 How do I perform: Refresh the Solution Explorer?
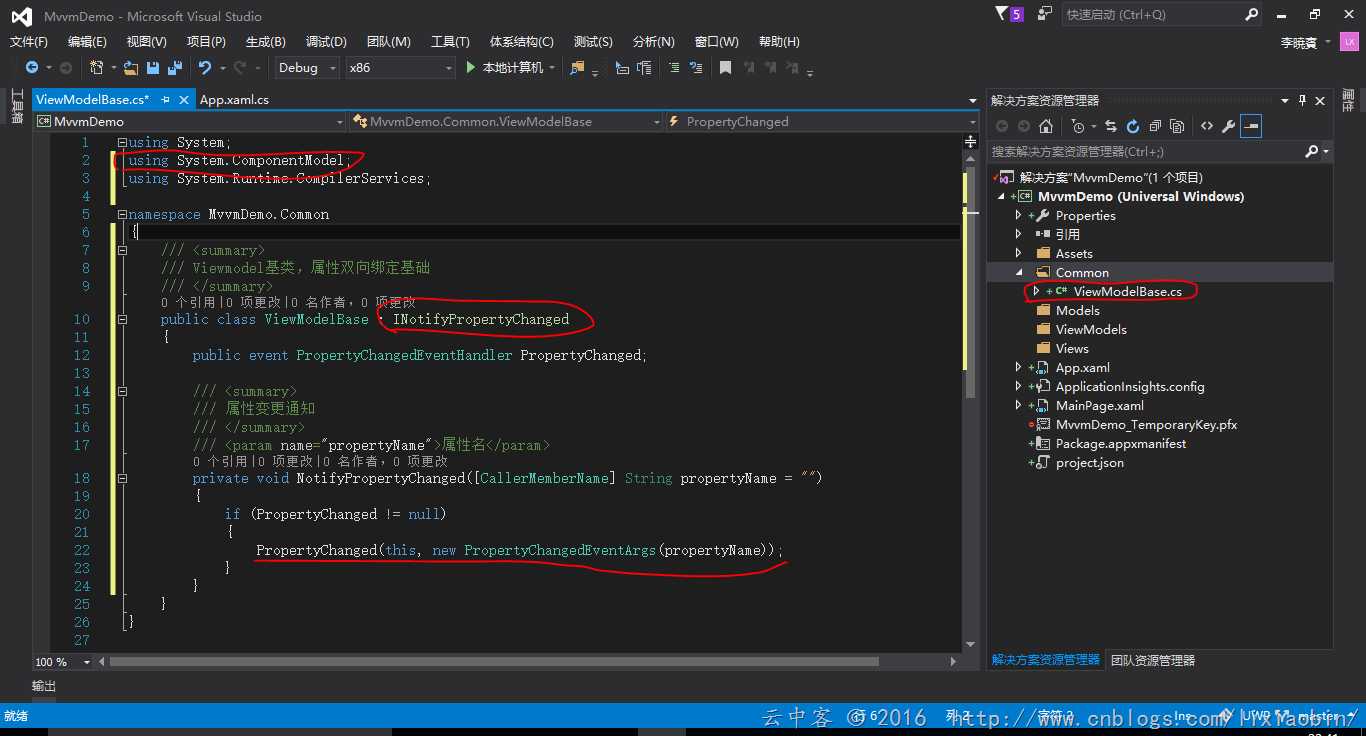1133,126
